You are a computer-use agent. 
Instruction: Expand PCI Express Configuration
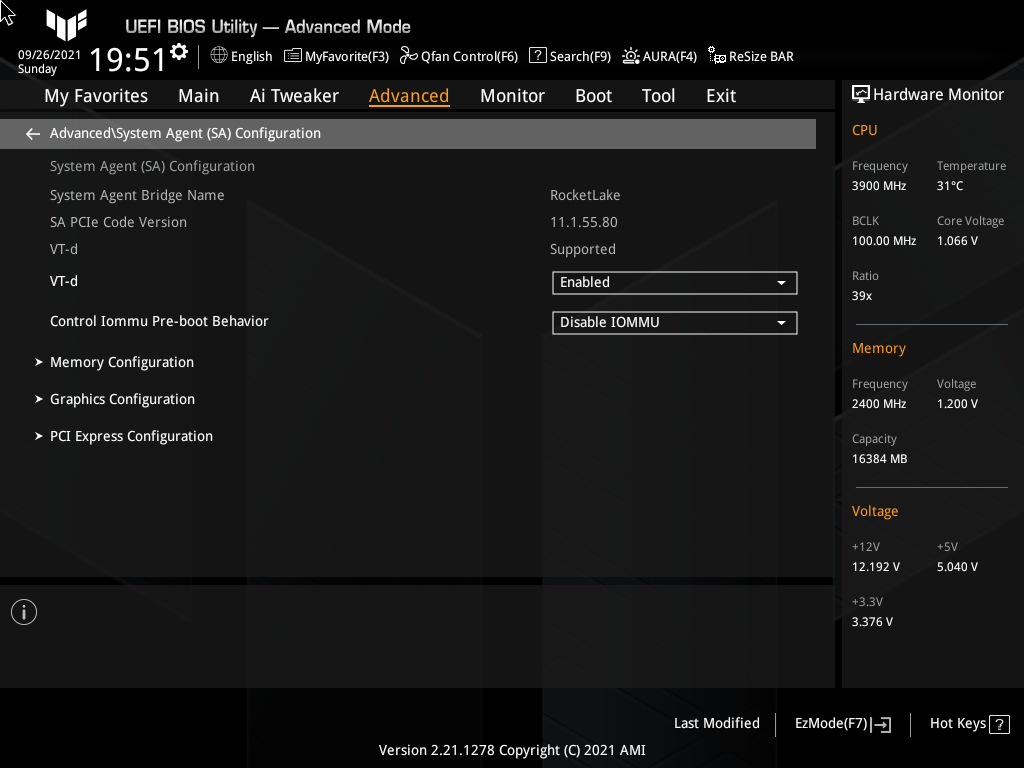pos(131,436)
